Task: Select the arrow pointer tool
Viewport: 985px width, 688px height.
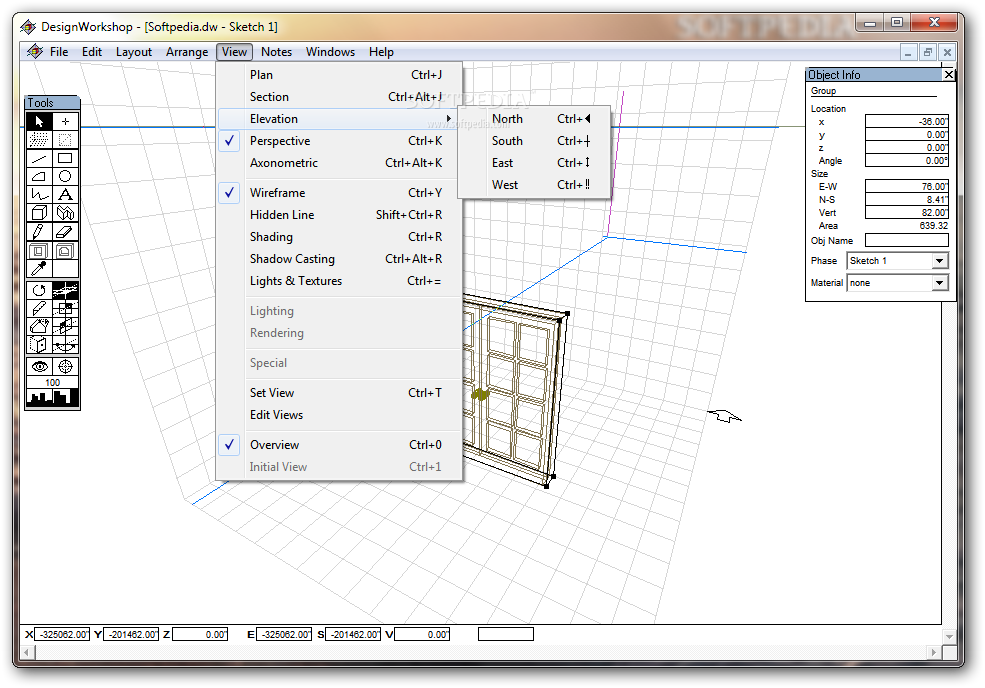Action: [39, 121]
